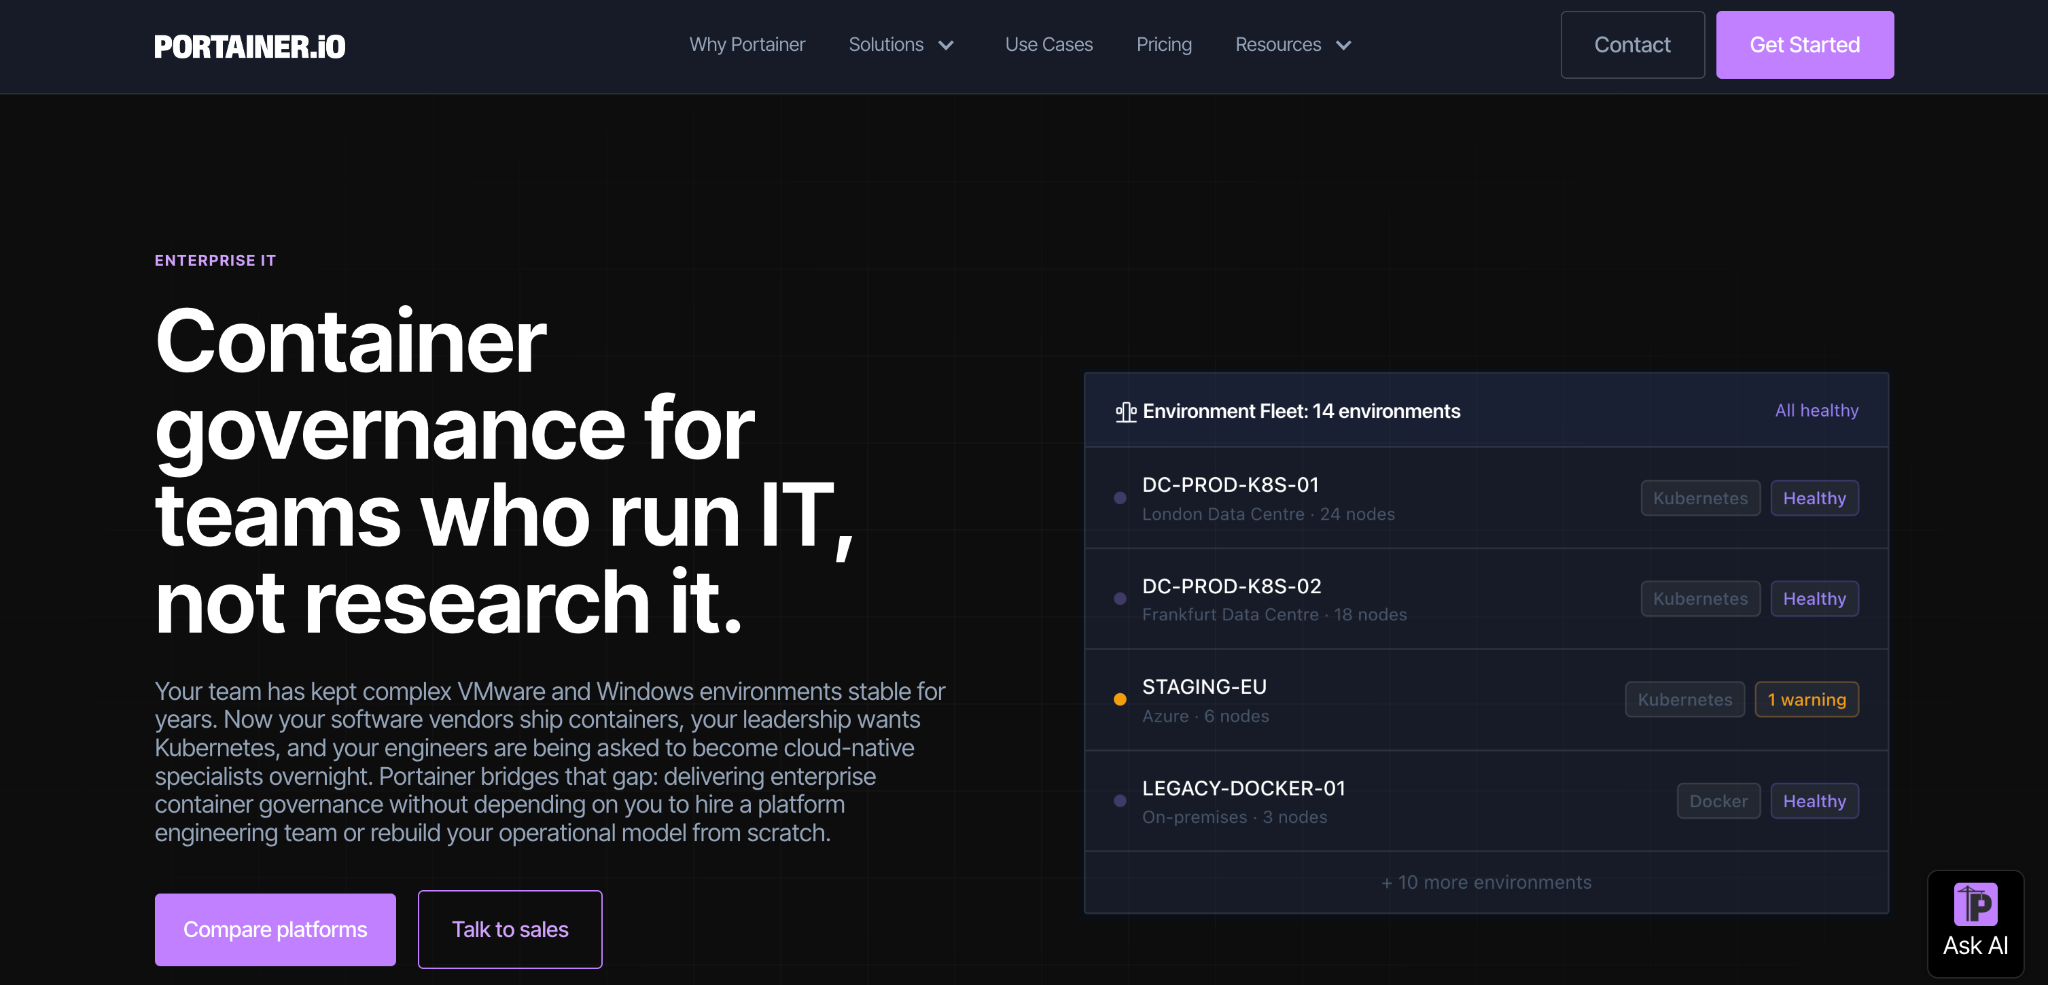Open the Why Portainer page
This screenshot has height=985, width=2048.
pos(747,45)
